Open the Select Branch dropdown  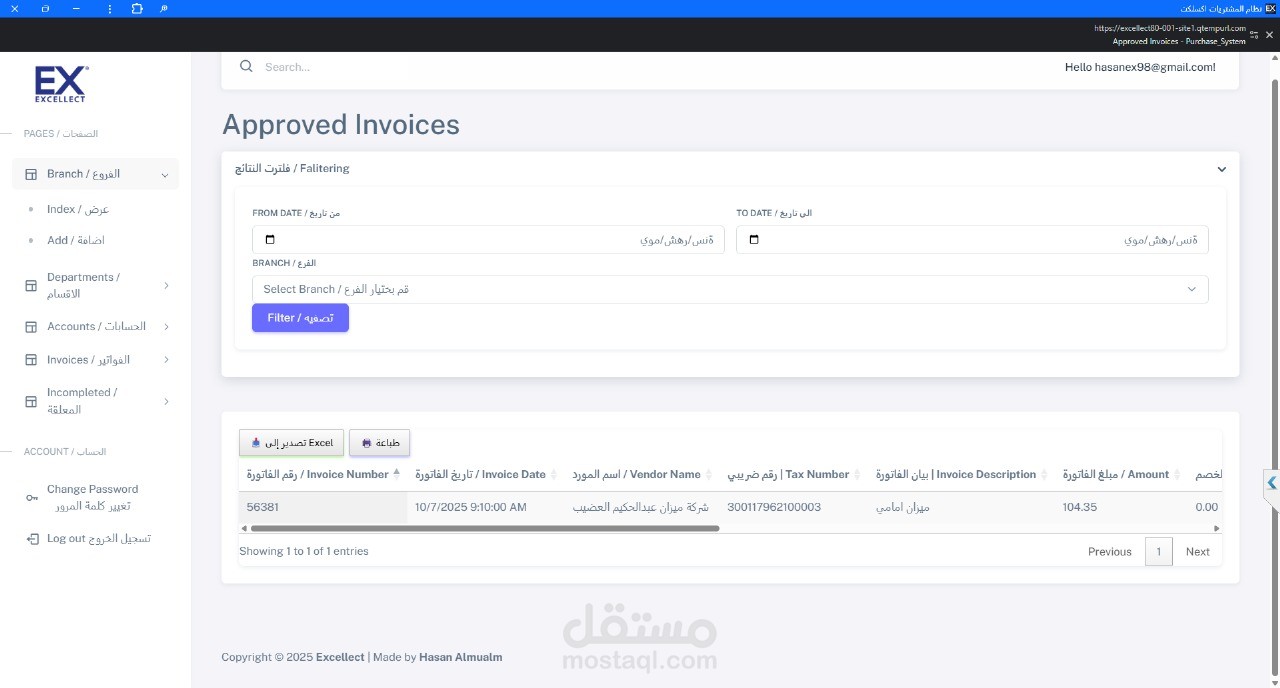coord(730,289)
